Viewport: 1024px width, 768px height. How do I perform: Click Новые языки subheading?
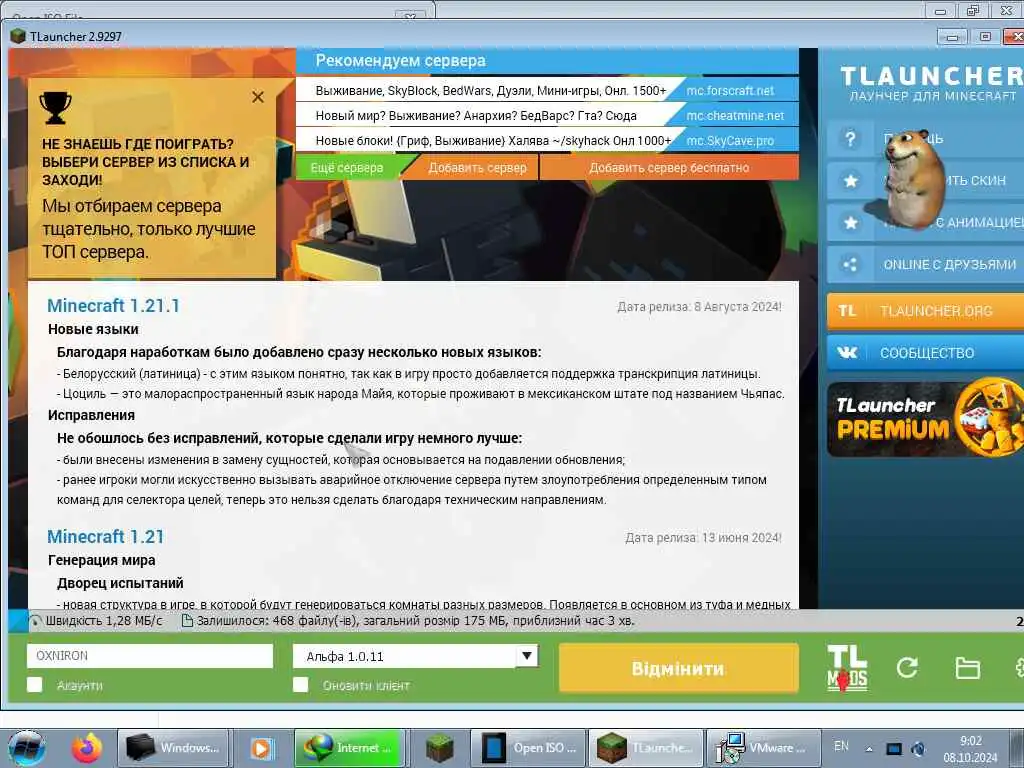pyautogui.click(x=93, y=329)
